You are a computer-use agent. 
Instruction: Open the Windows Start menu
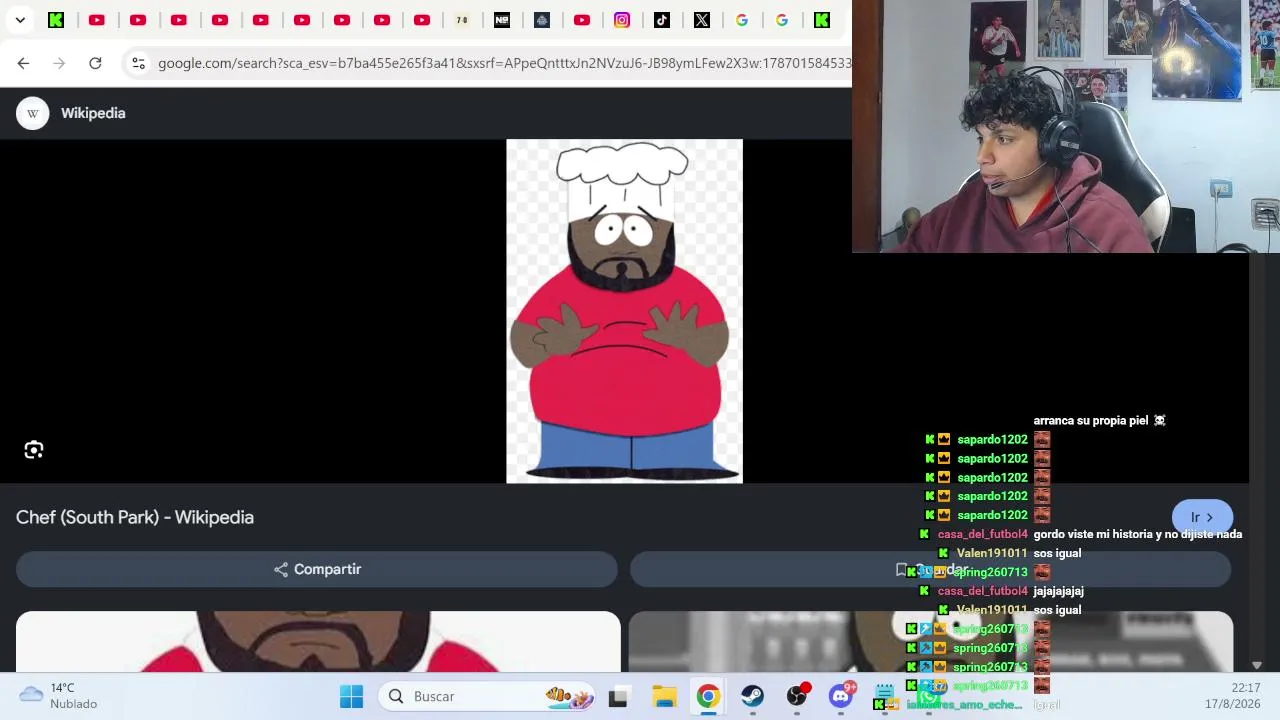point(351,696)
